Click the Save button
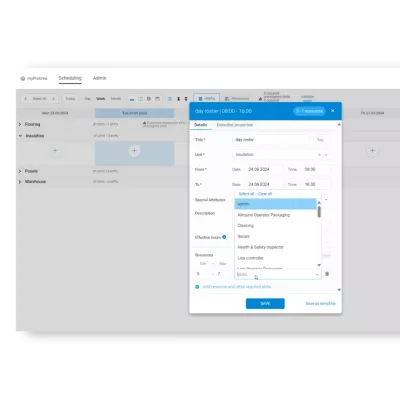The height and width of the screenshot is (400, 400). coord(265,303)
